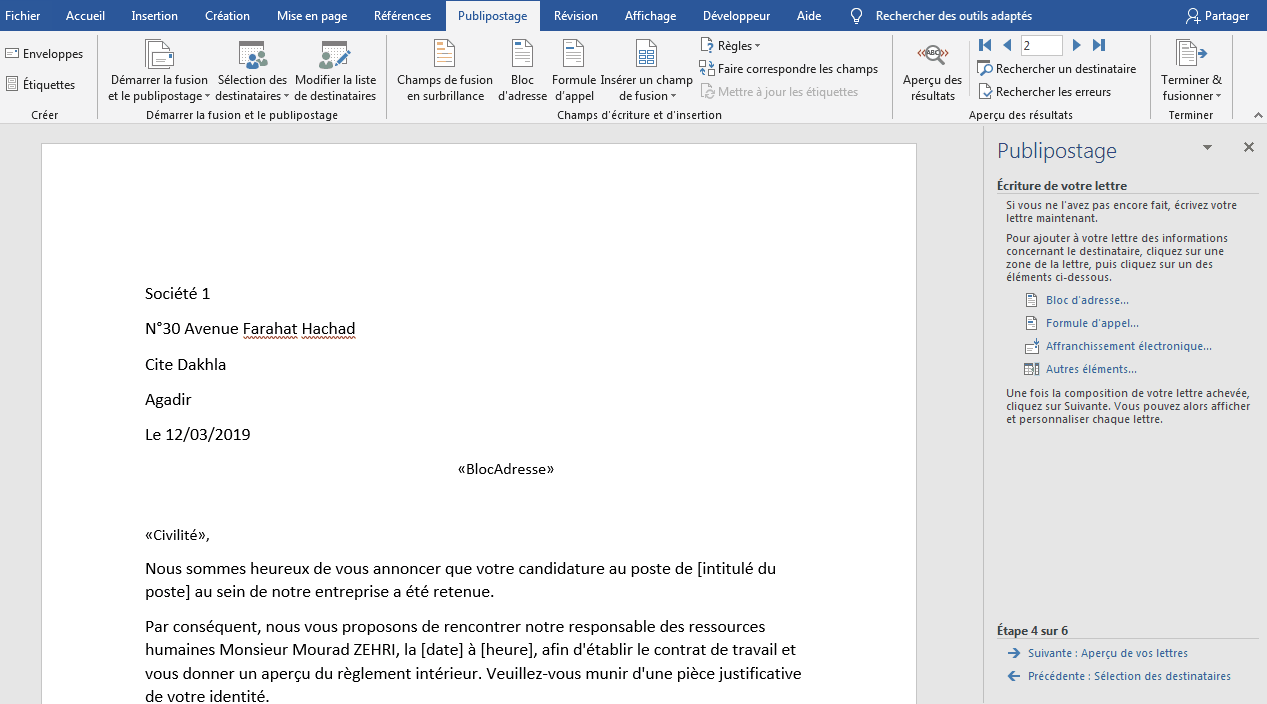Click Formule d'appel... link in pane

click(x=1092, y=323)
